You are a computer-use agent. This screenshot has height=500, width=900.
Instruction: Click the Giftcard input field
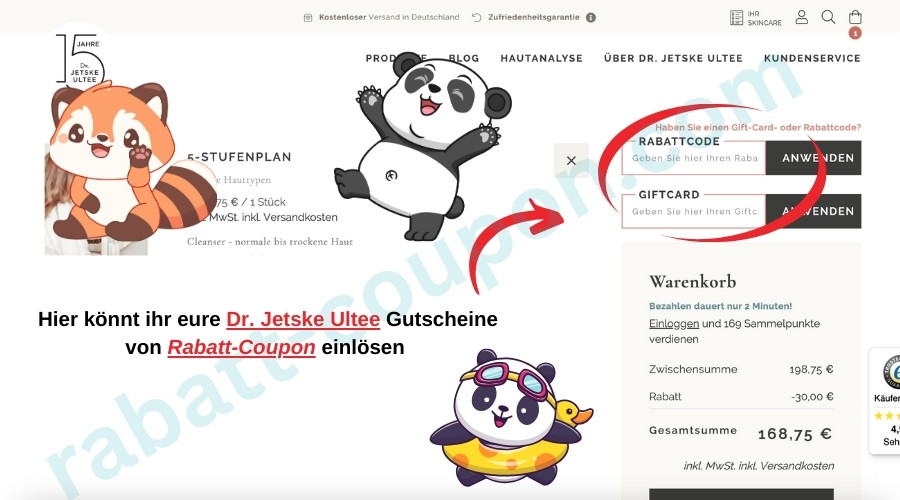click(694, 211)
